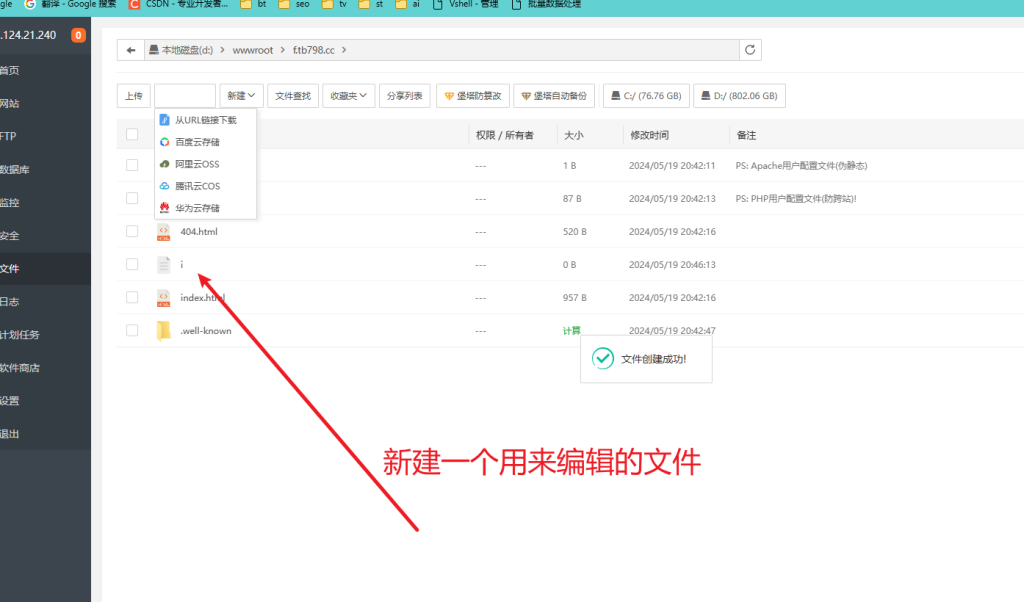Click the green 计算 size link

tap(571, 331)
